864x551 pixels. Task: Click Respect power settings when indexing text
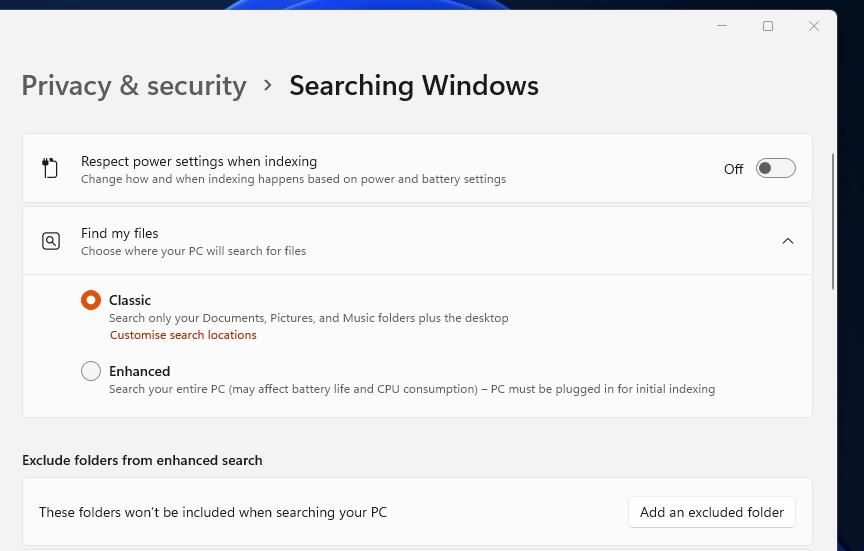pos(199,161)
